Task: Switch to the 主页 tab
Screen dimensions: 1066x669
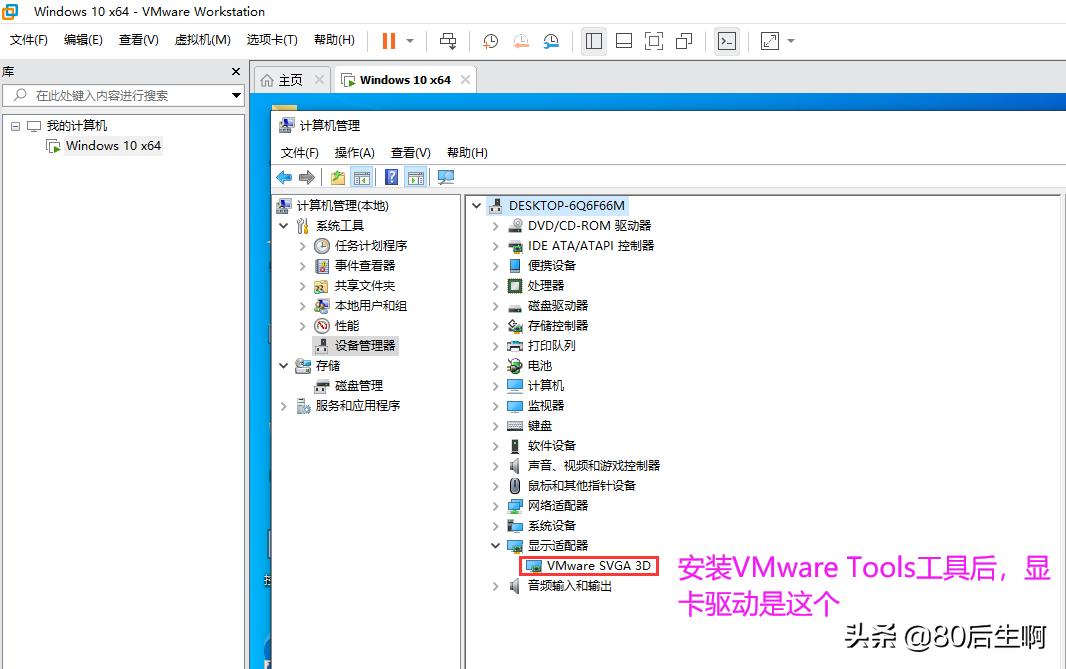Action: pos(291,78)
